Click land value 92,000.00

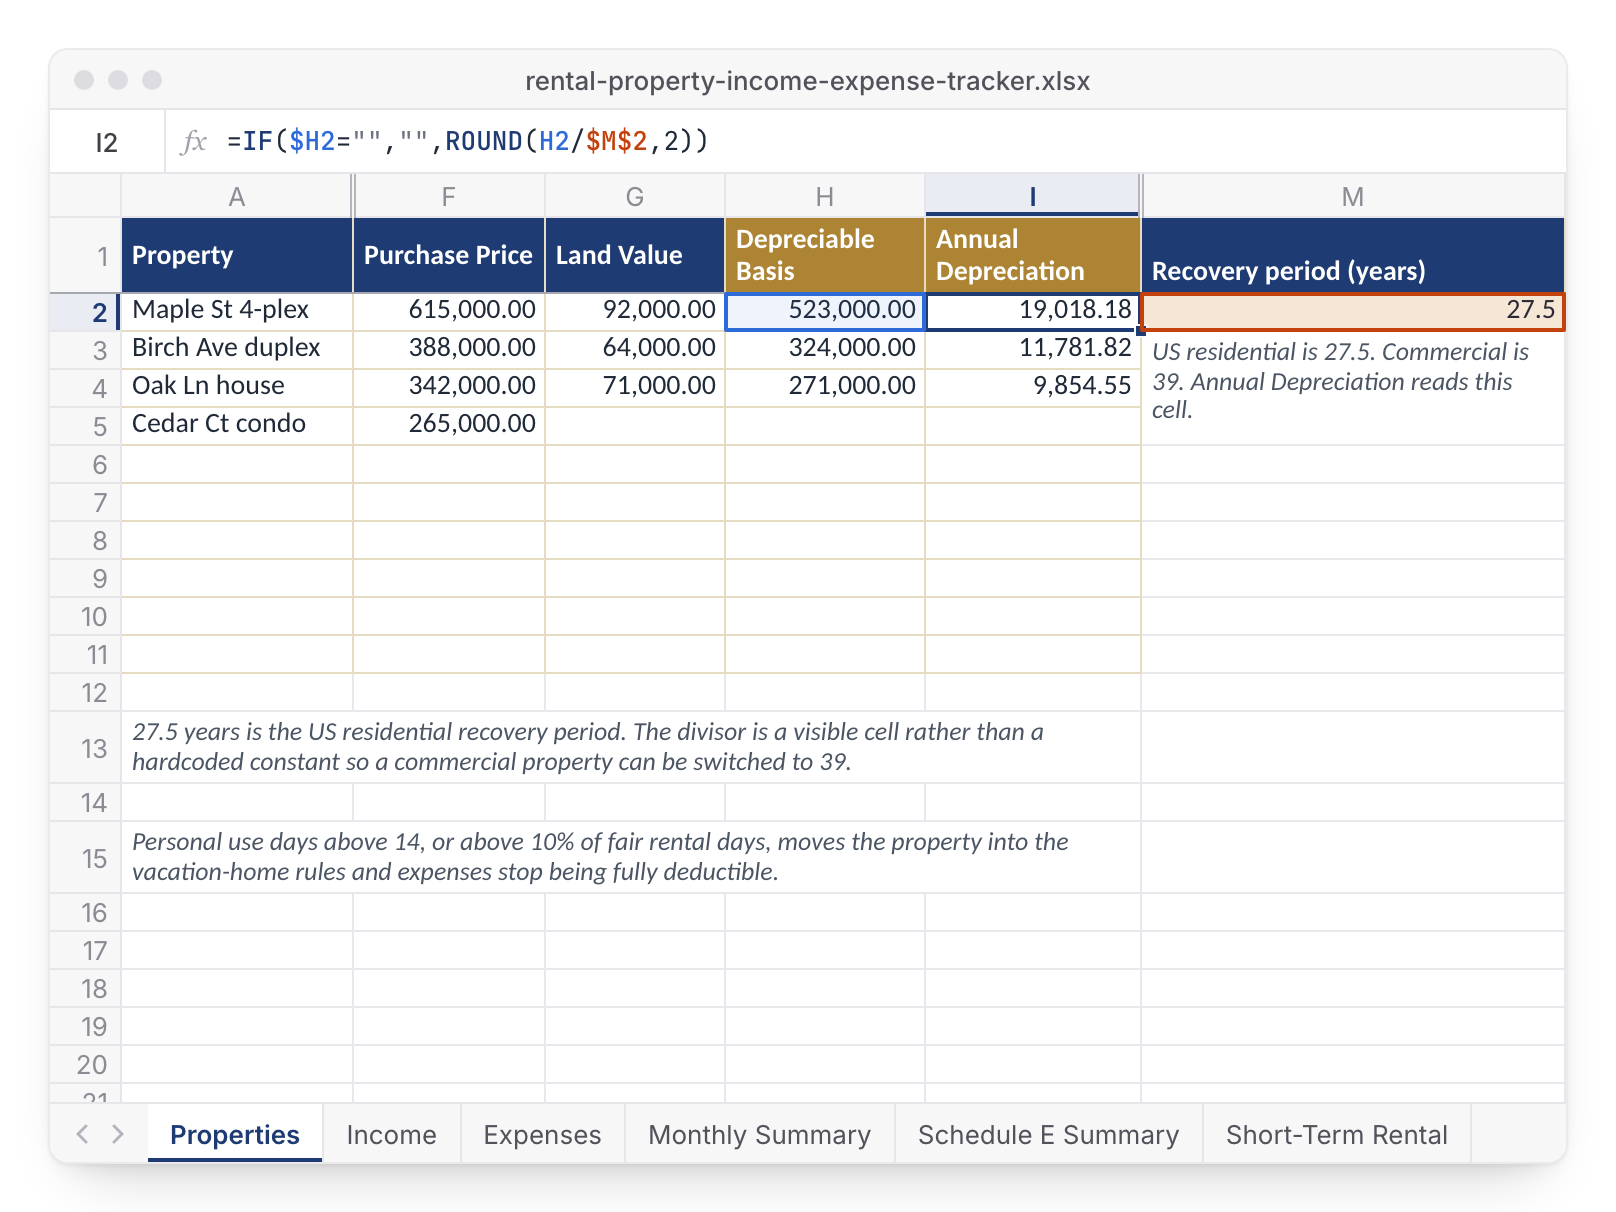[635, 311]
